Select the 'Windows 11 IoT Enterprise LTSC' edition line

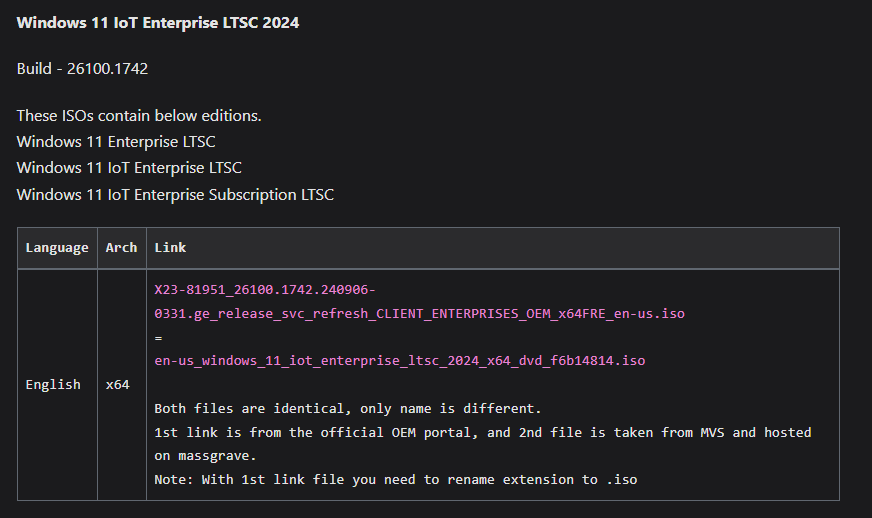(129, 168)
